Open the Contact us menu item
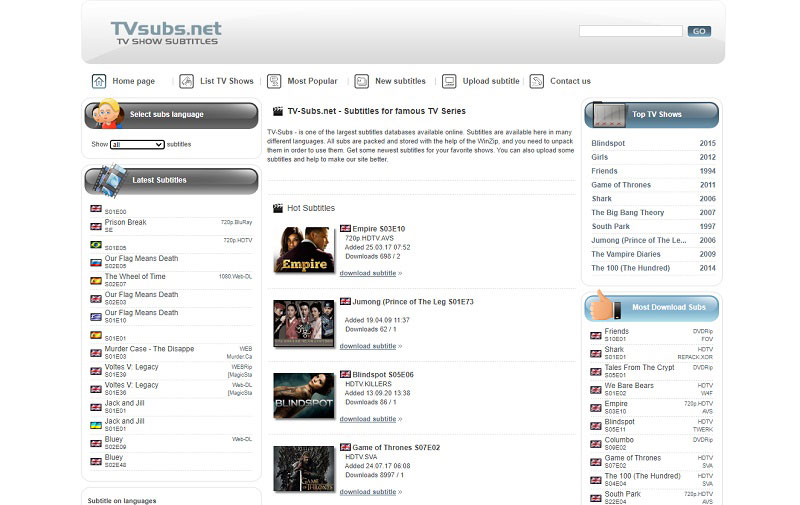This screenshot has height=505, width=800. [x=570, y=81]
